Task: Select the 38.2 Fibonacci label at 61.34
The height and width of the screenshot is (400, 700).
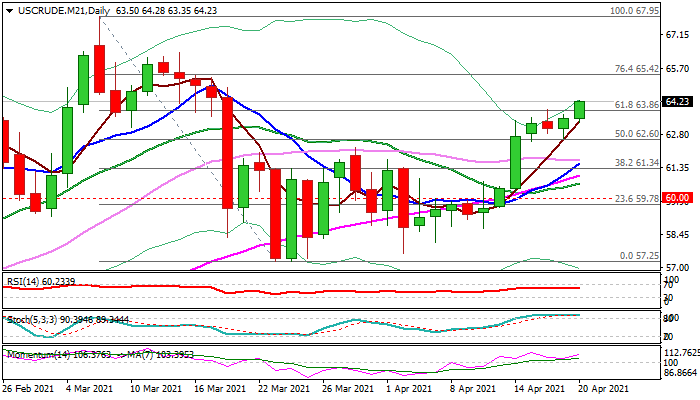Action: coord(634,162)
